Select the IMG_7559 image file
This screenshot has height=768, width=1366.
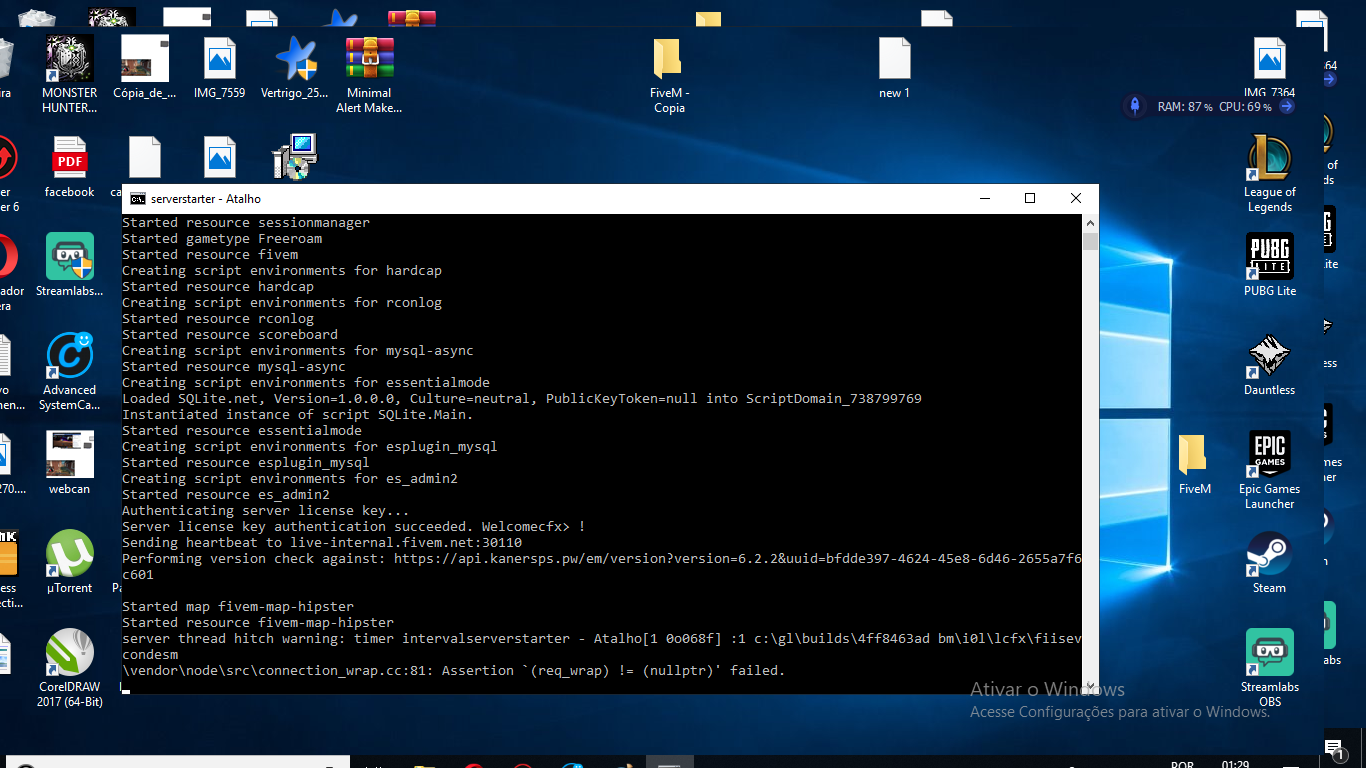[x=220, y=60]
